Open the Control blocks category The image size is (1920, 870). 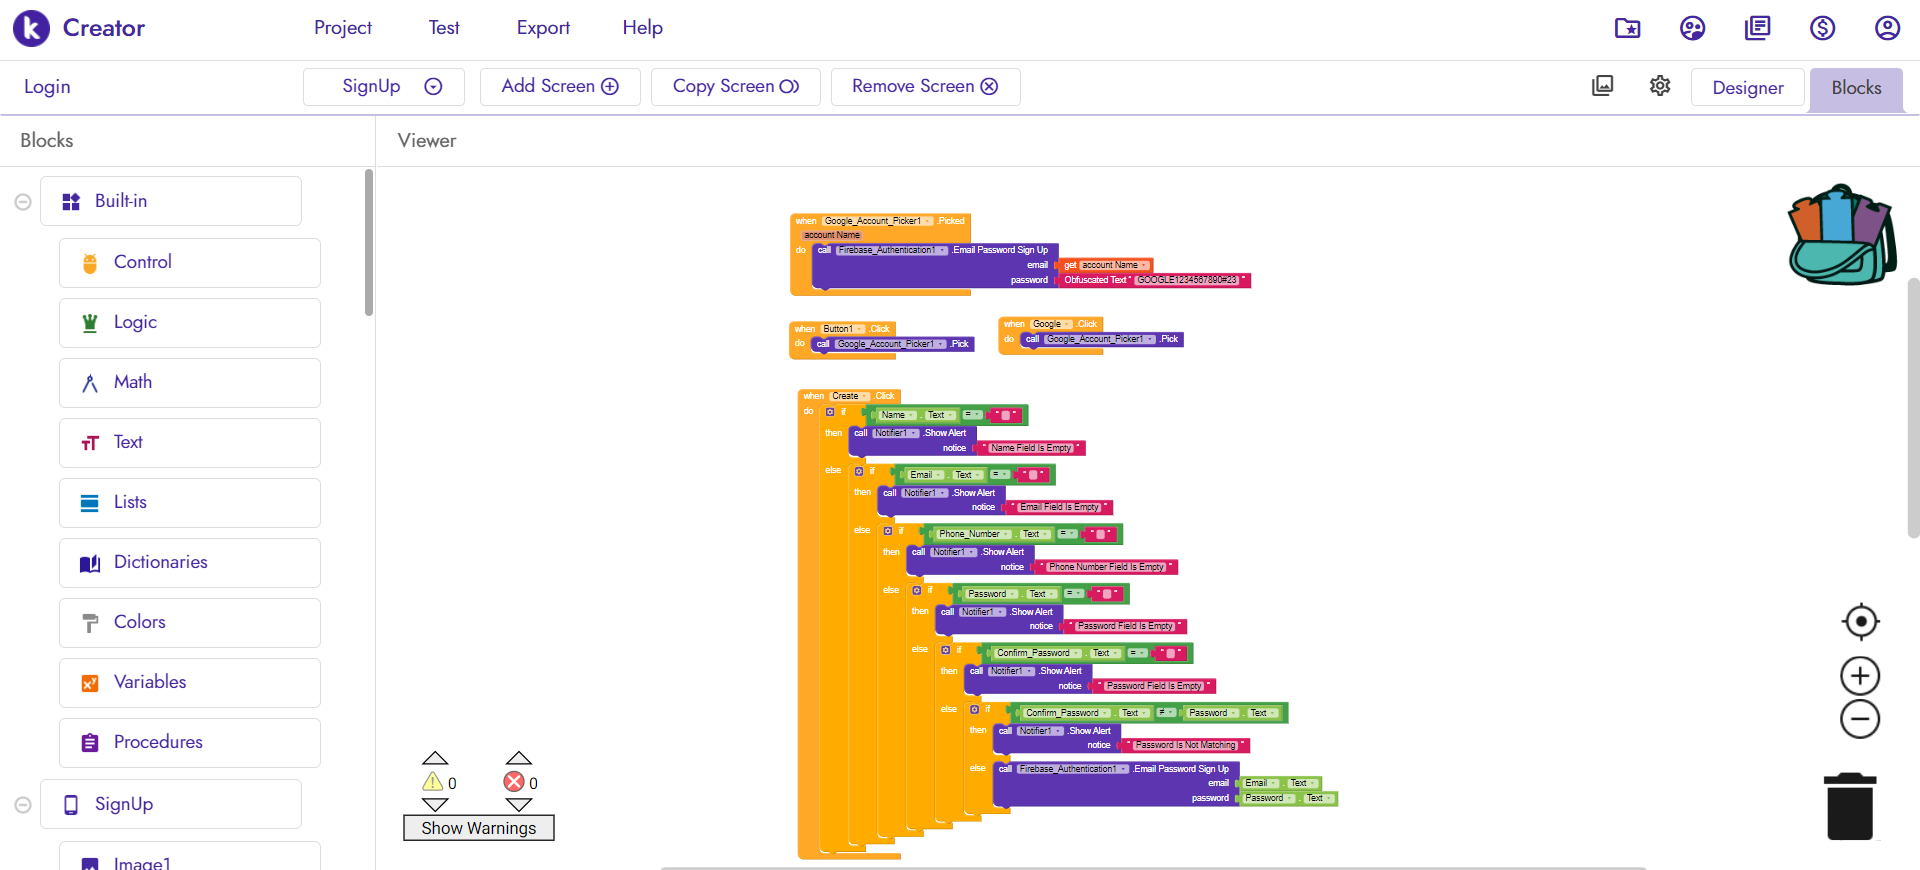pos(190,263)
